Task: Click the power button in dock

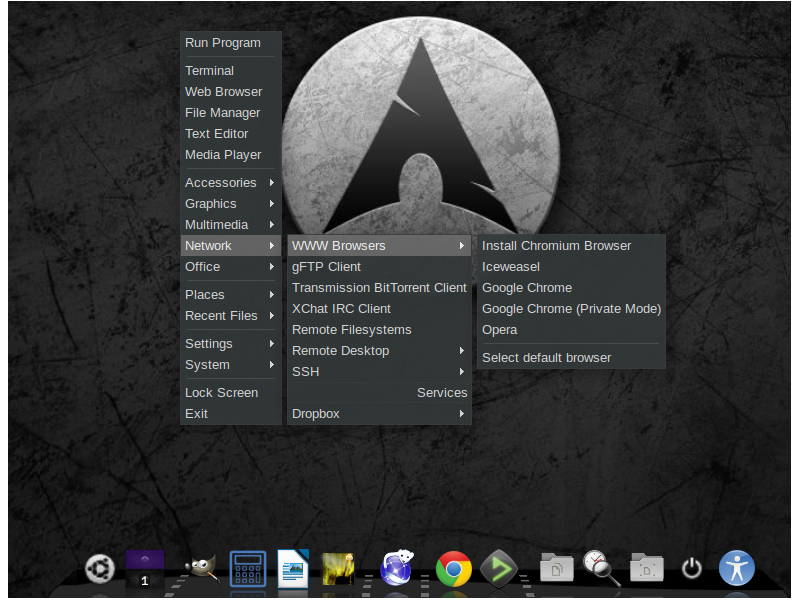Action: pos(692,568)
